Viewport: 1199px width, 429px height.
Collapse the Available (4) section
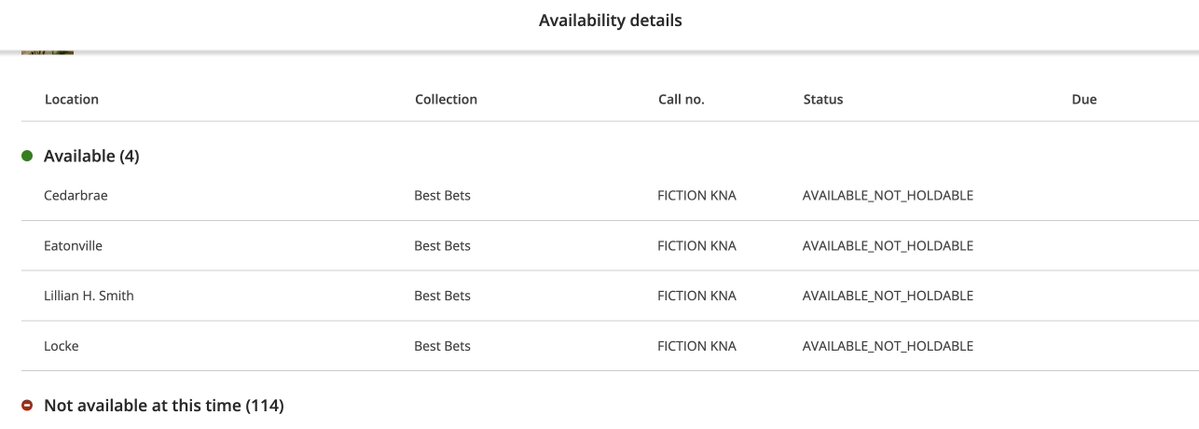tap(91, 156)
